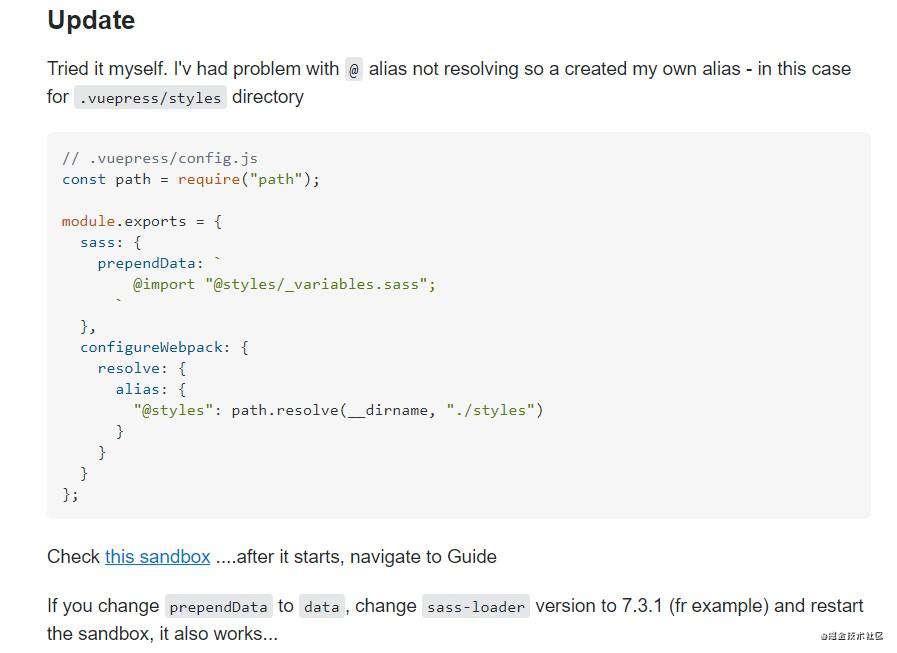This screenshot has width=897, height=653.
Task: Click the // .vuepress/config.js comment line
Action: click(x=160, y=158)
